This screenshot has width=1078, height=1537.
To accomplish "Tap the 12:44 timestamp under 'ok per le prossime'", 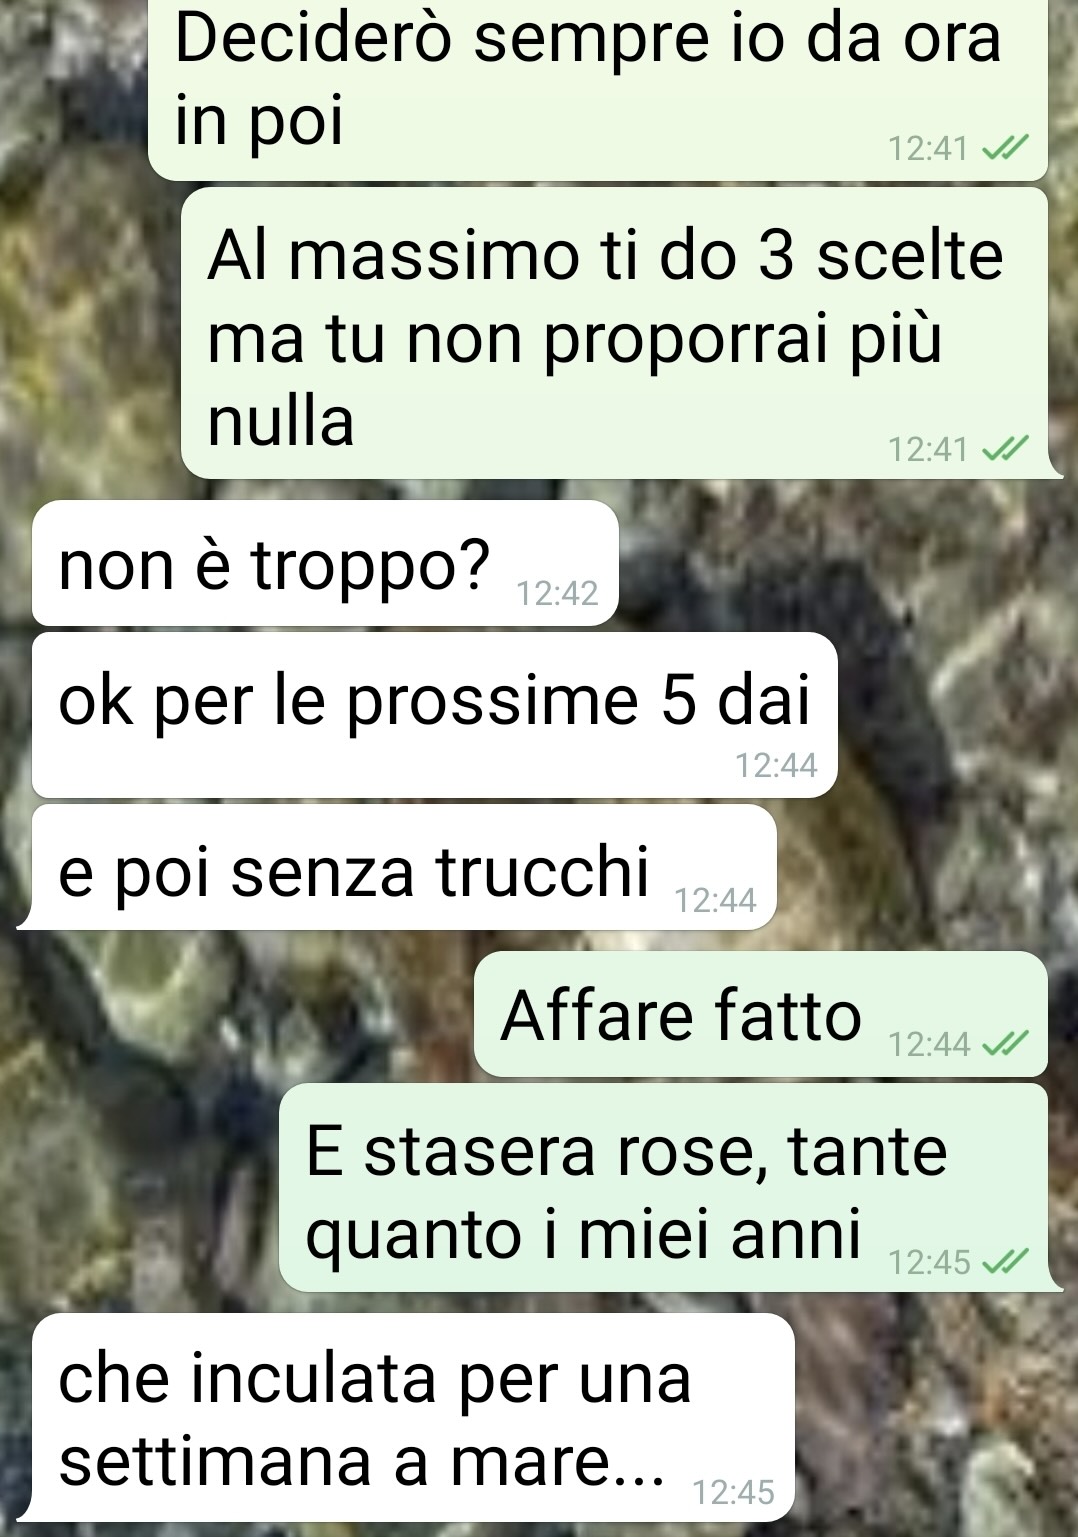I will tap(776, 766).
